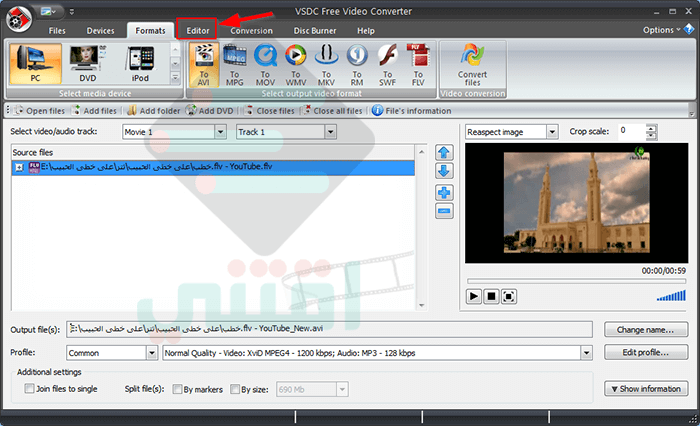Open the help diamond icon next to Options
The width and height of the screenshot is (700, 426).
coord(689,30)
